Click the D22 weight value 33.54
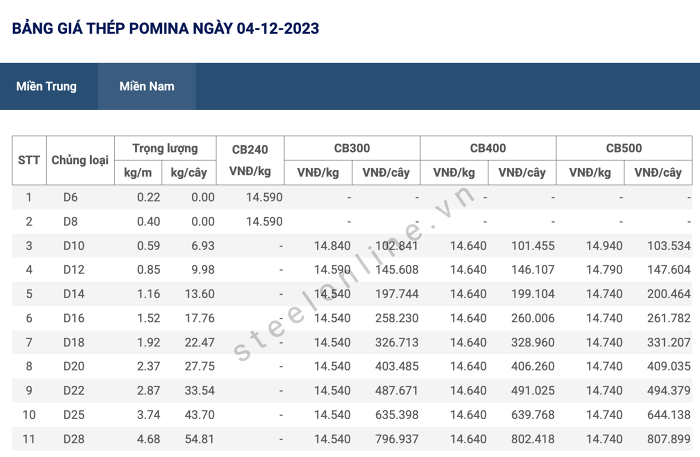The height and width of the screenshot is (457, 700). click(x=200, y=391)
